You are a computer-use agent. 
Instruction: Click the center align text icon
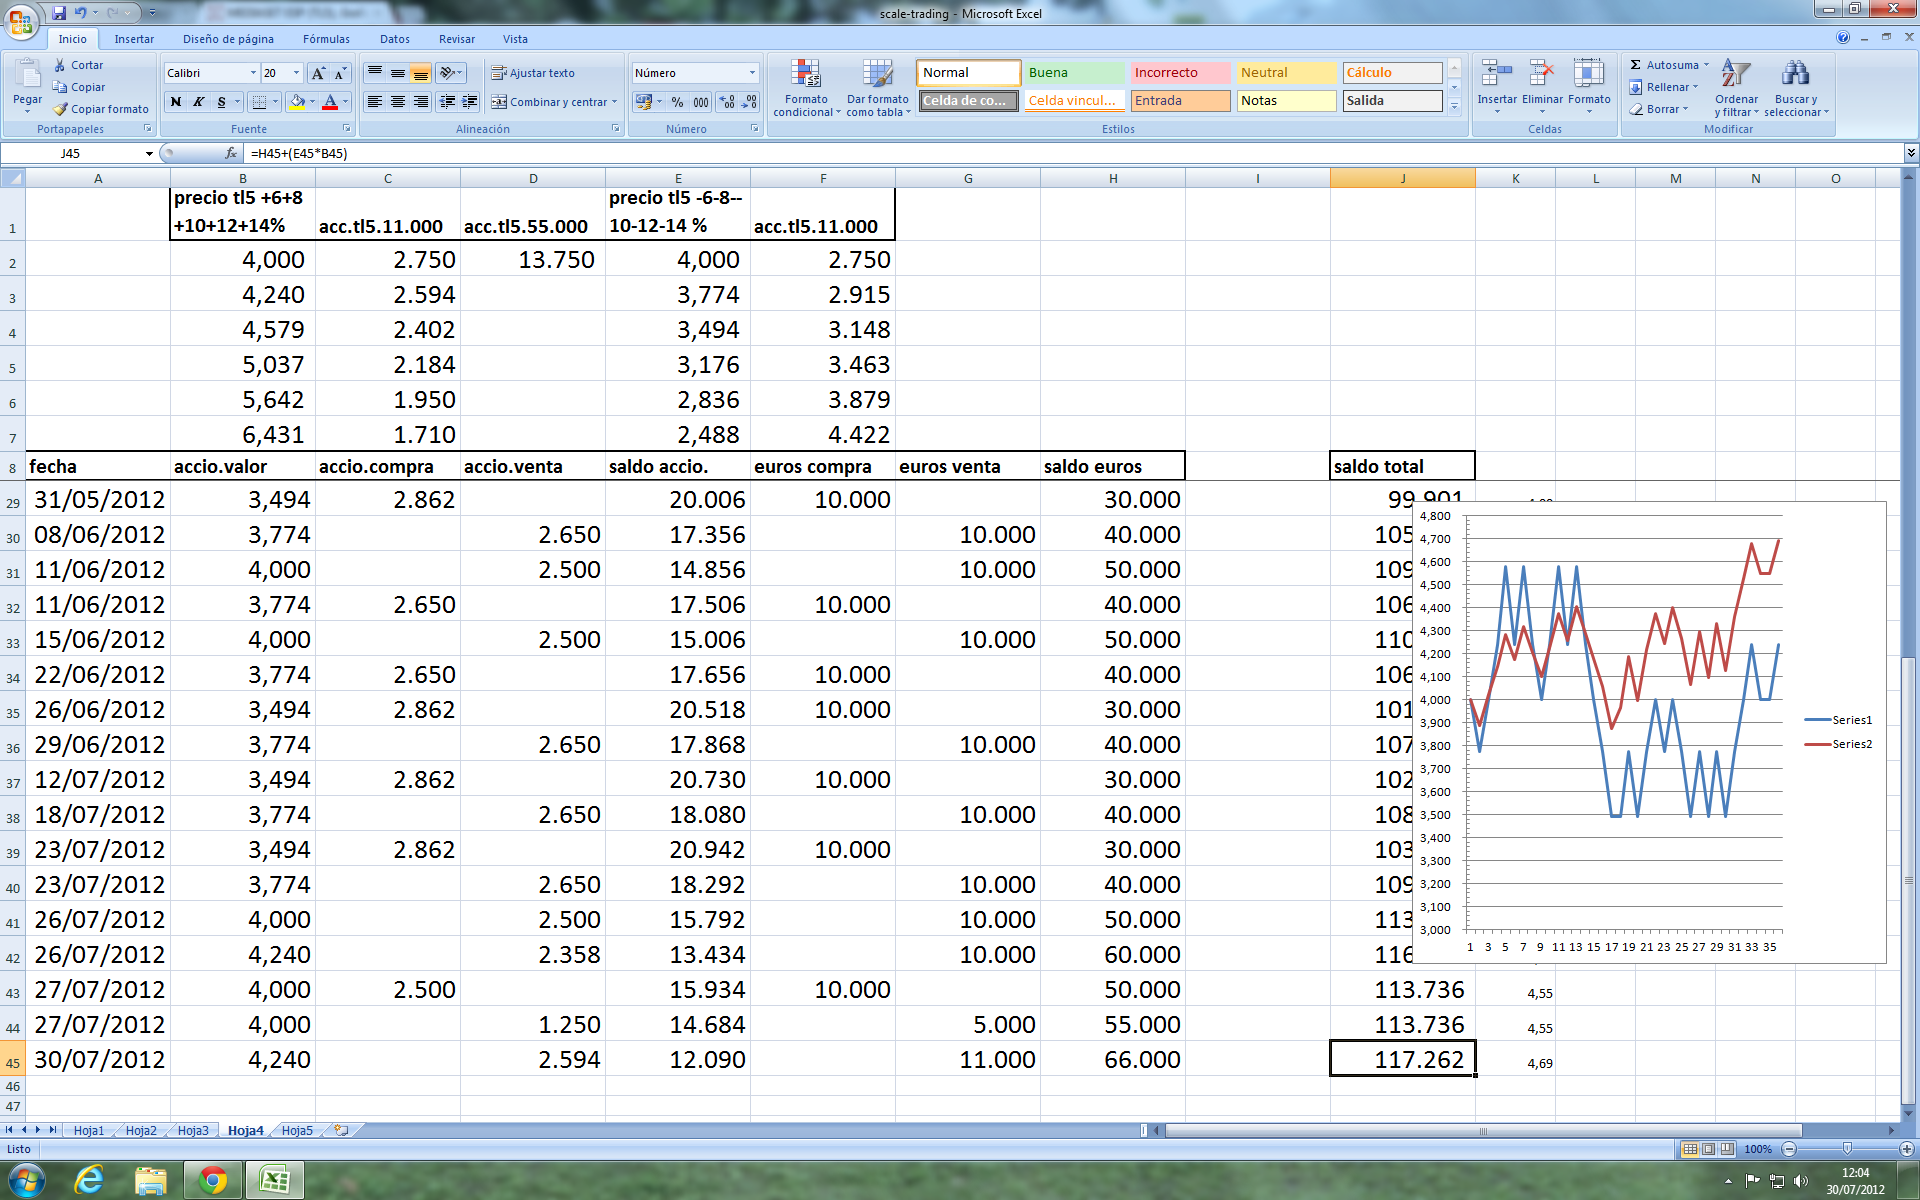[398, 102]
